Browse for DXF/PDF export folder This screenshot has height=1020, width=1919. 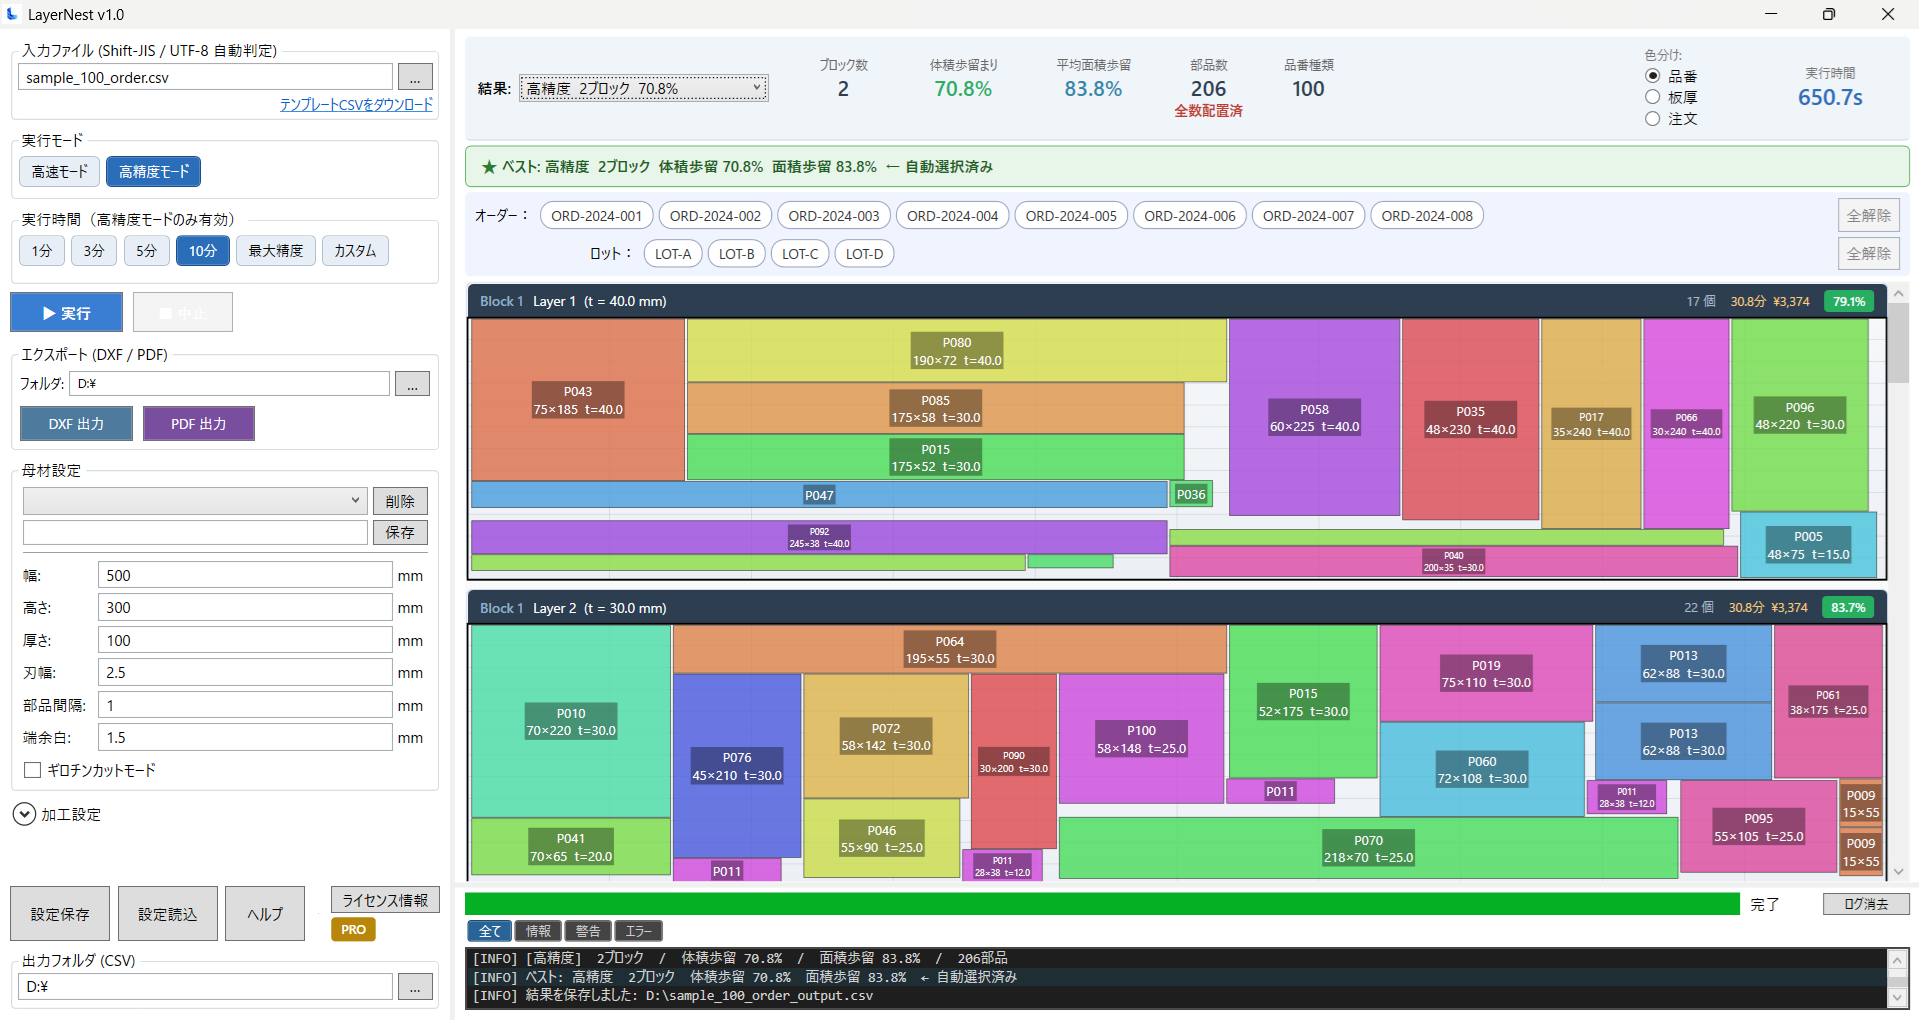[x=412, y=383]
